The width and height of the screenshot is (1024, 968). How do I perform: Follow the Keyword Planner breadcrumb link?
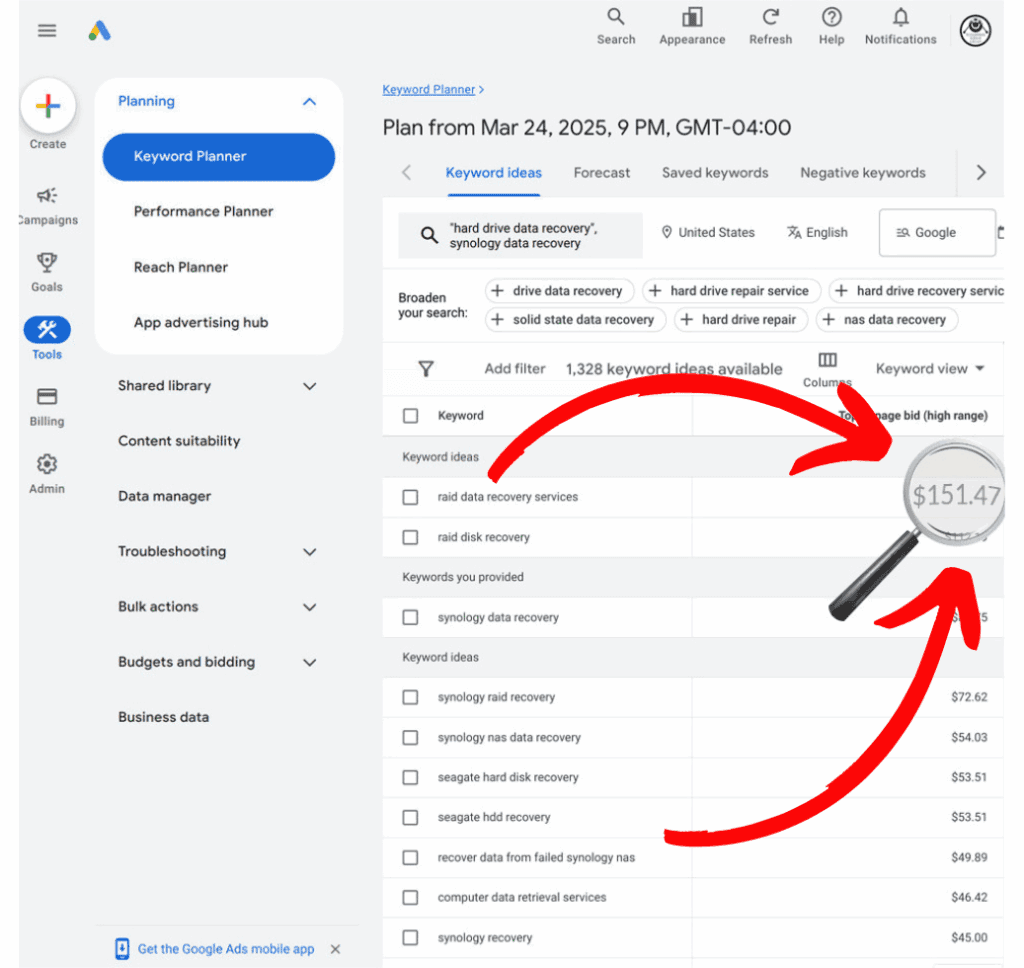click(428, 89)
